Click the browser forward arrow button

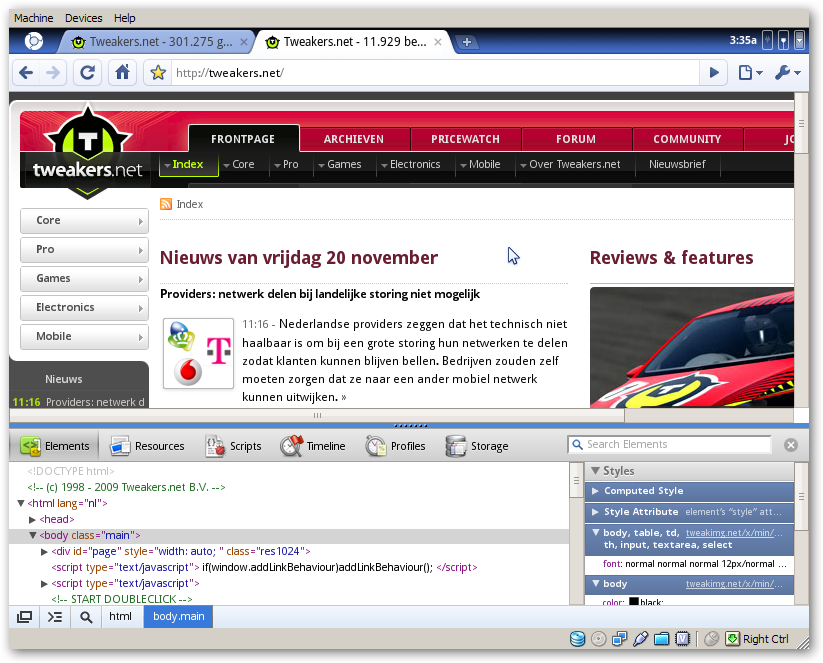pyautogui.click(x=53, y=72)
